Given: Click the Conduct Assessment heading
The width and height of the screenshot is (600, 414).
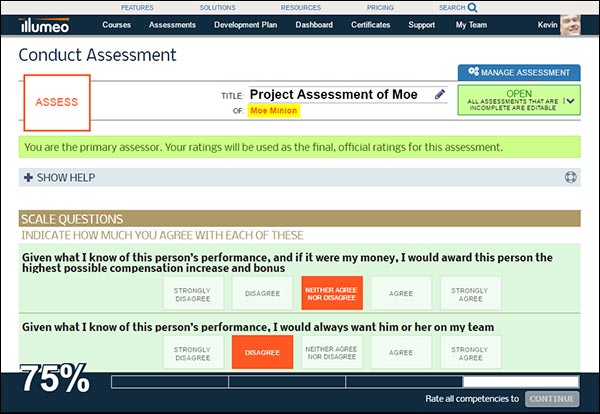Looking at the screenshot, I should click(x=97, y=55).
